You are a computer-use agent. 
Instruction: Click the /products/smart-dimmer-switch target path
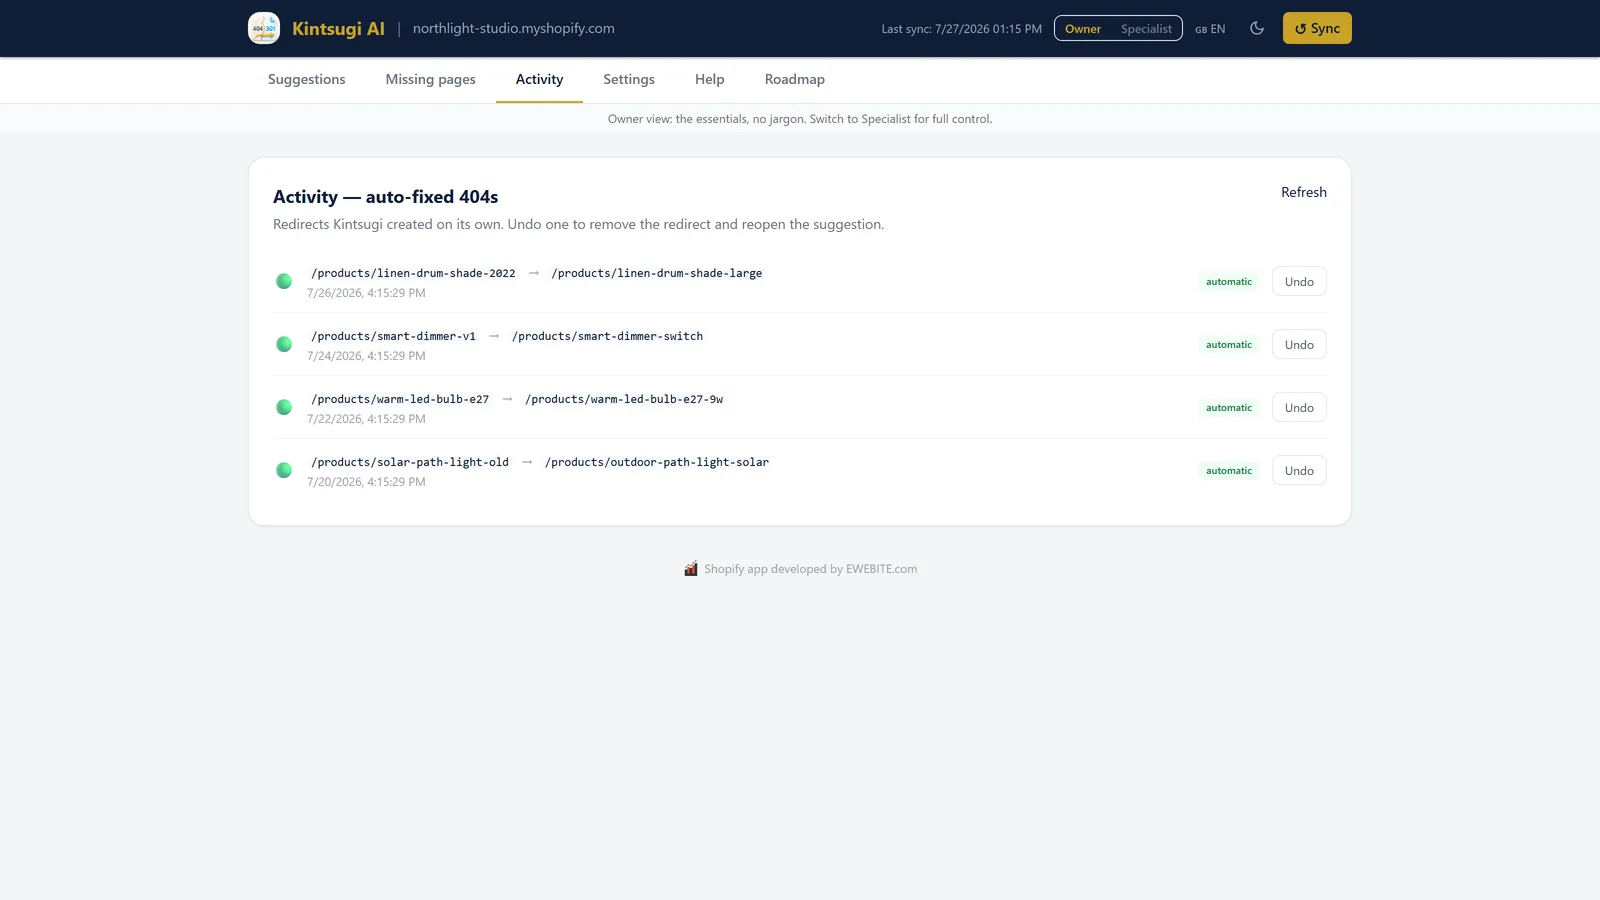pos(608,336)
